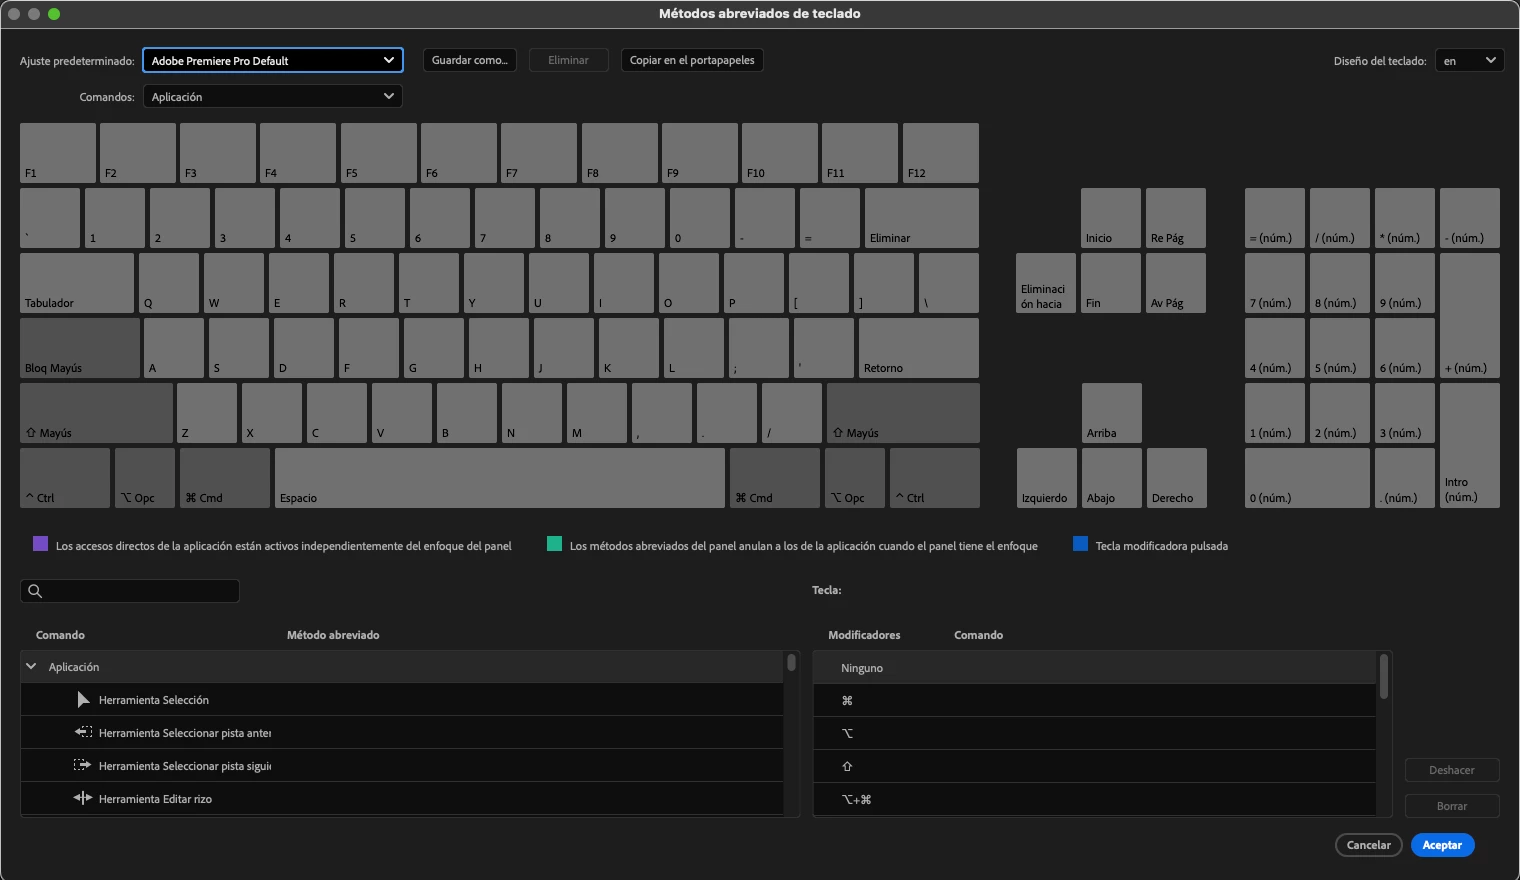Click the + (núm.) key
Image resolution: width=1520 pixels, height=880 pixels.
click(x=1470, y=315)
